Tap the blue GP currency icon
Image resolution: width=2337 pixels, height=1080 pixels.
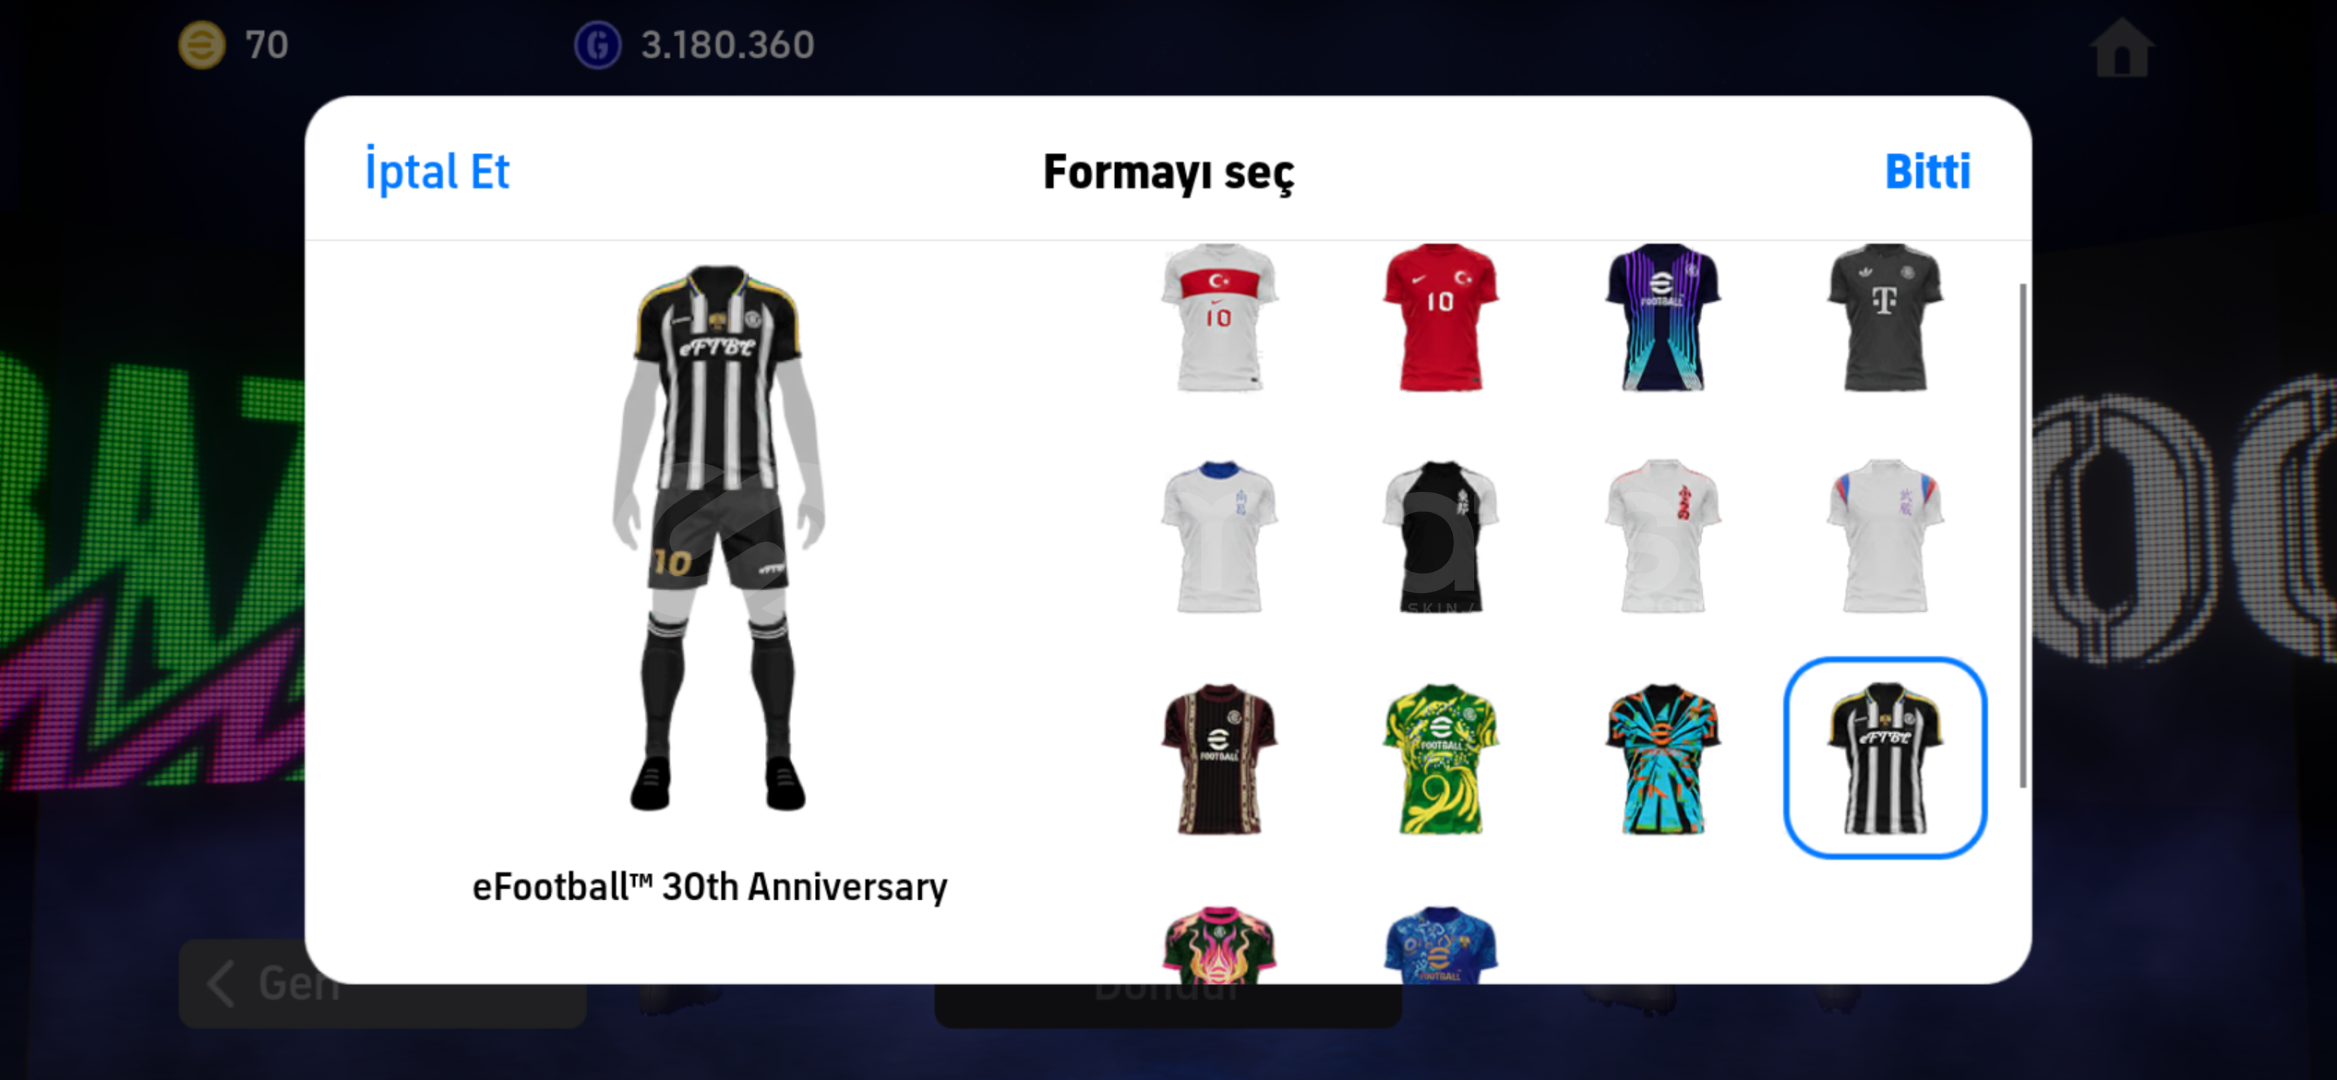598,45
